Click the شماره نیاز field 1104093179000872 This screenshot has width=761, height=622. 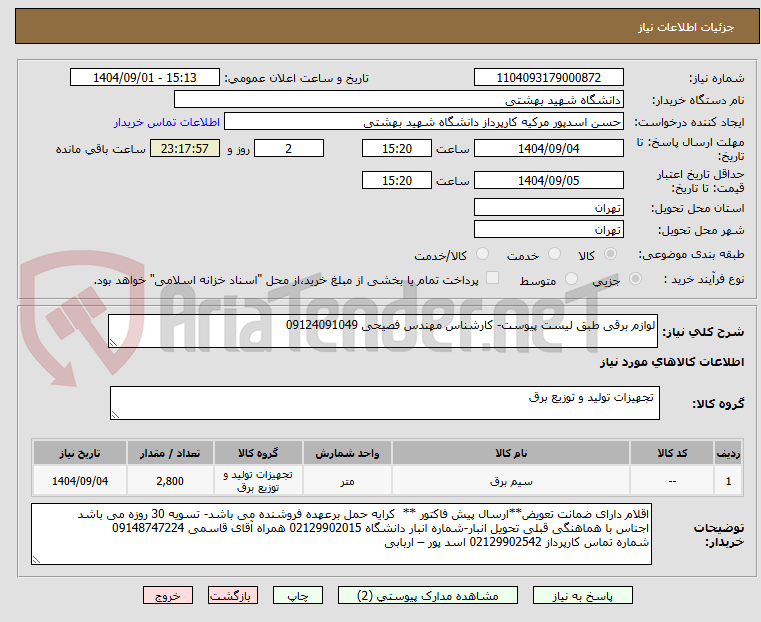tap(548, 78)
